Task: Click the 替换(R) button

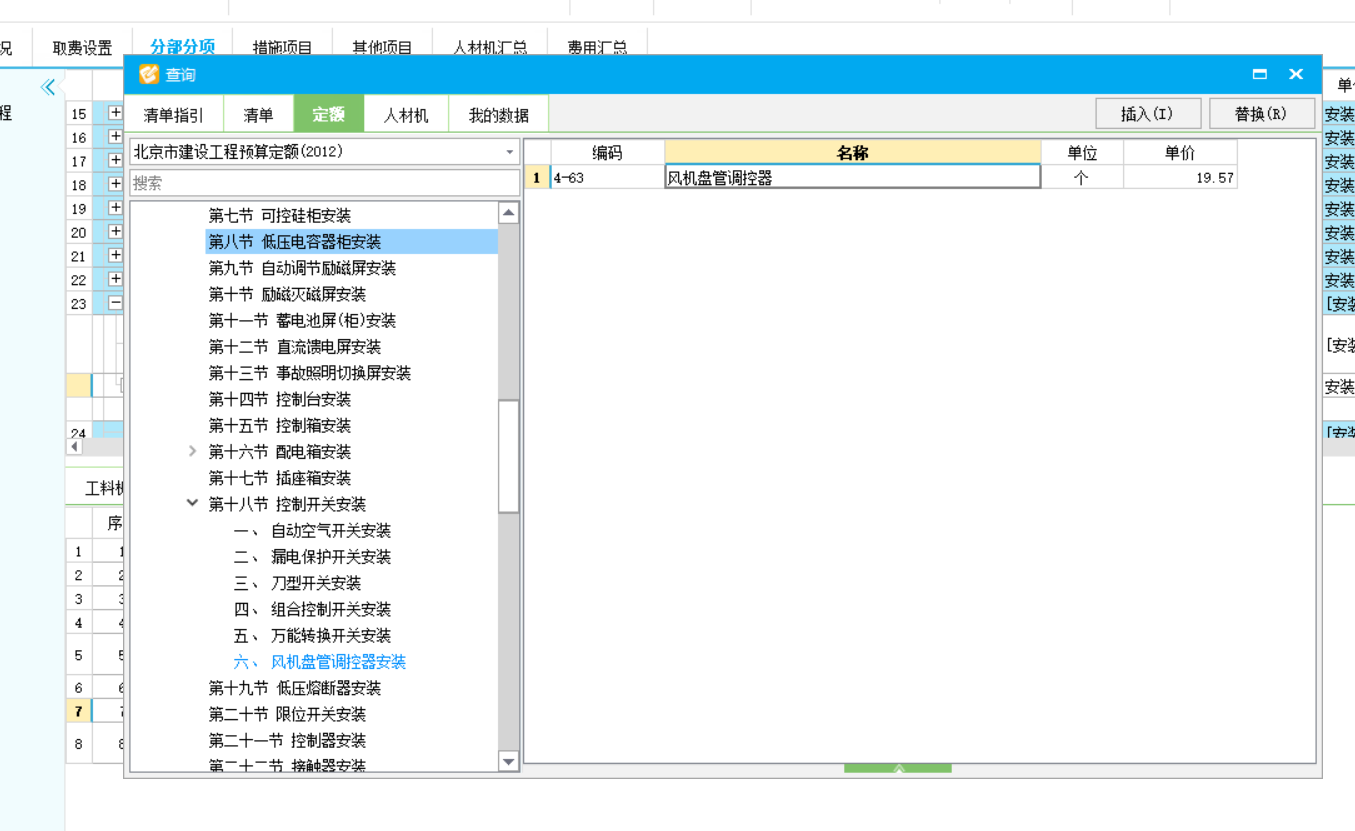Action: pyautogui.click(x=1262, y=113)
